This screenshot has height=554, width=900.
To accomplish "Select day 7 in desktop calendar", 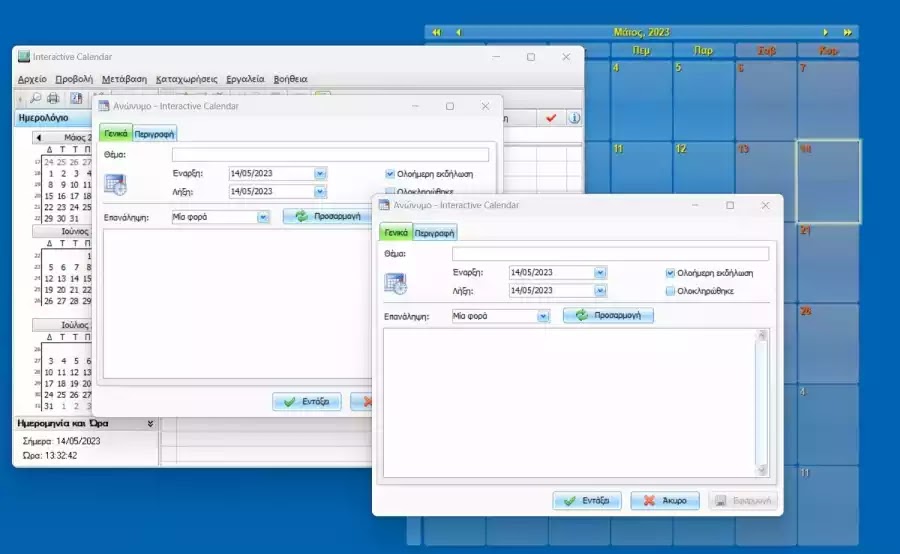I will point(828,100).
